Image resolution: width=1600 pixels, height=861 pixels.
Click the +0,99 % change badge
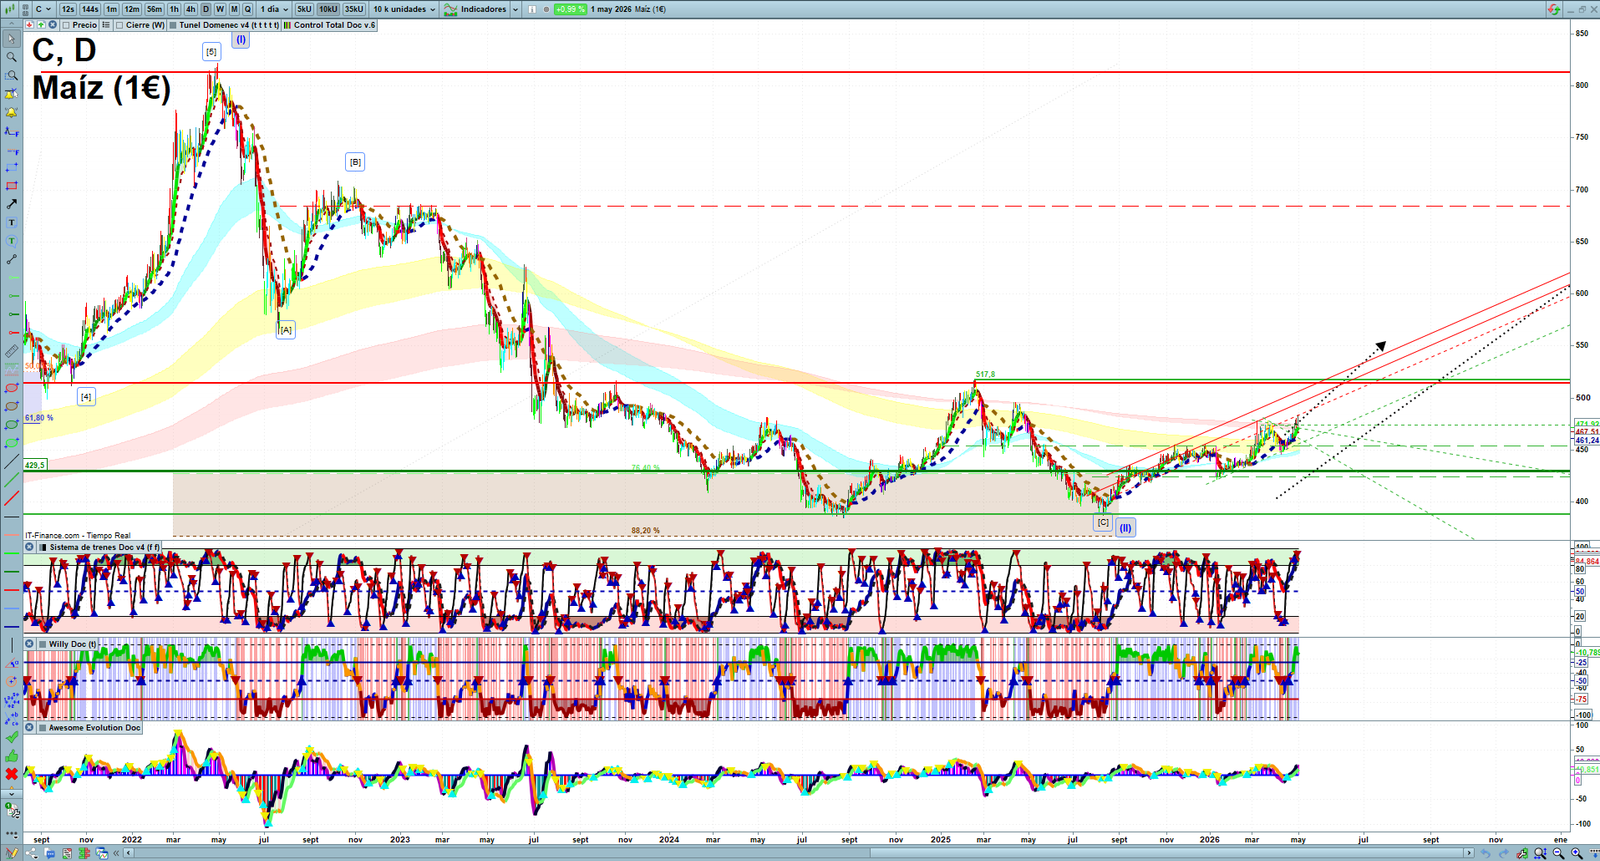point(570,9)
